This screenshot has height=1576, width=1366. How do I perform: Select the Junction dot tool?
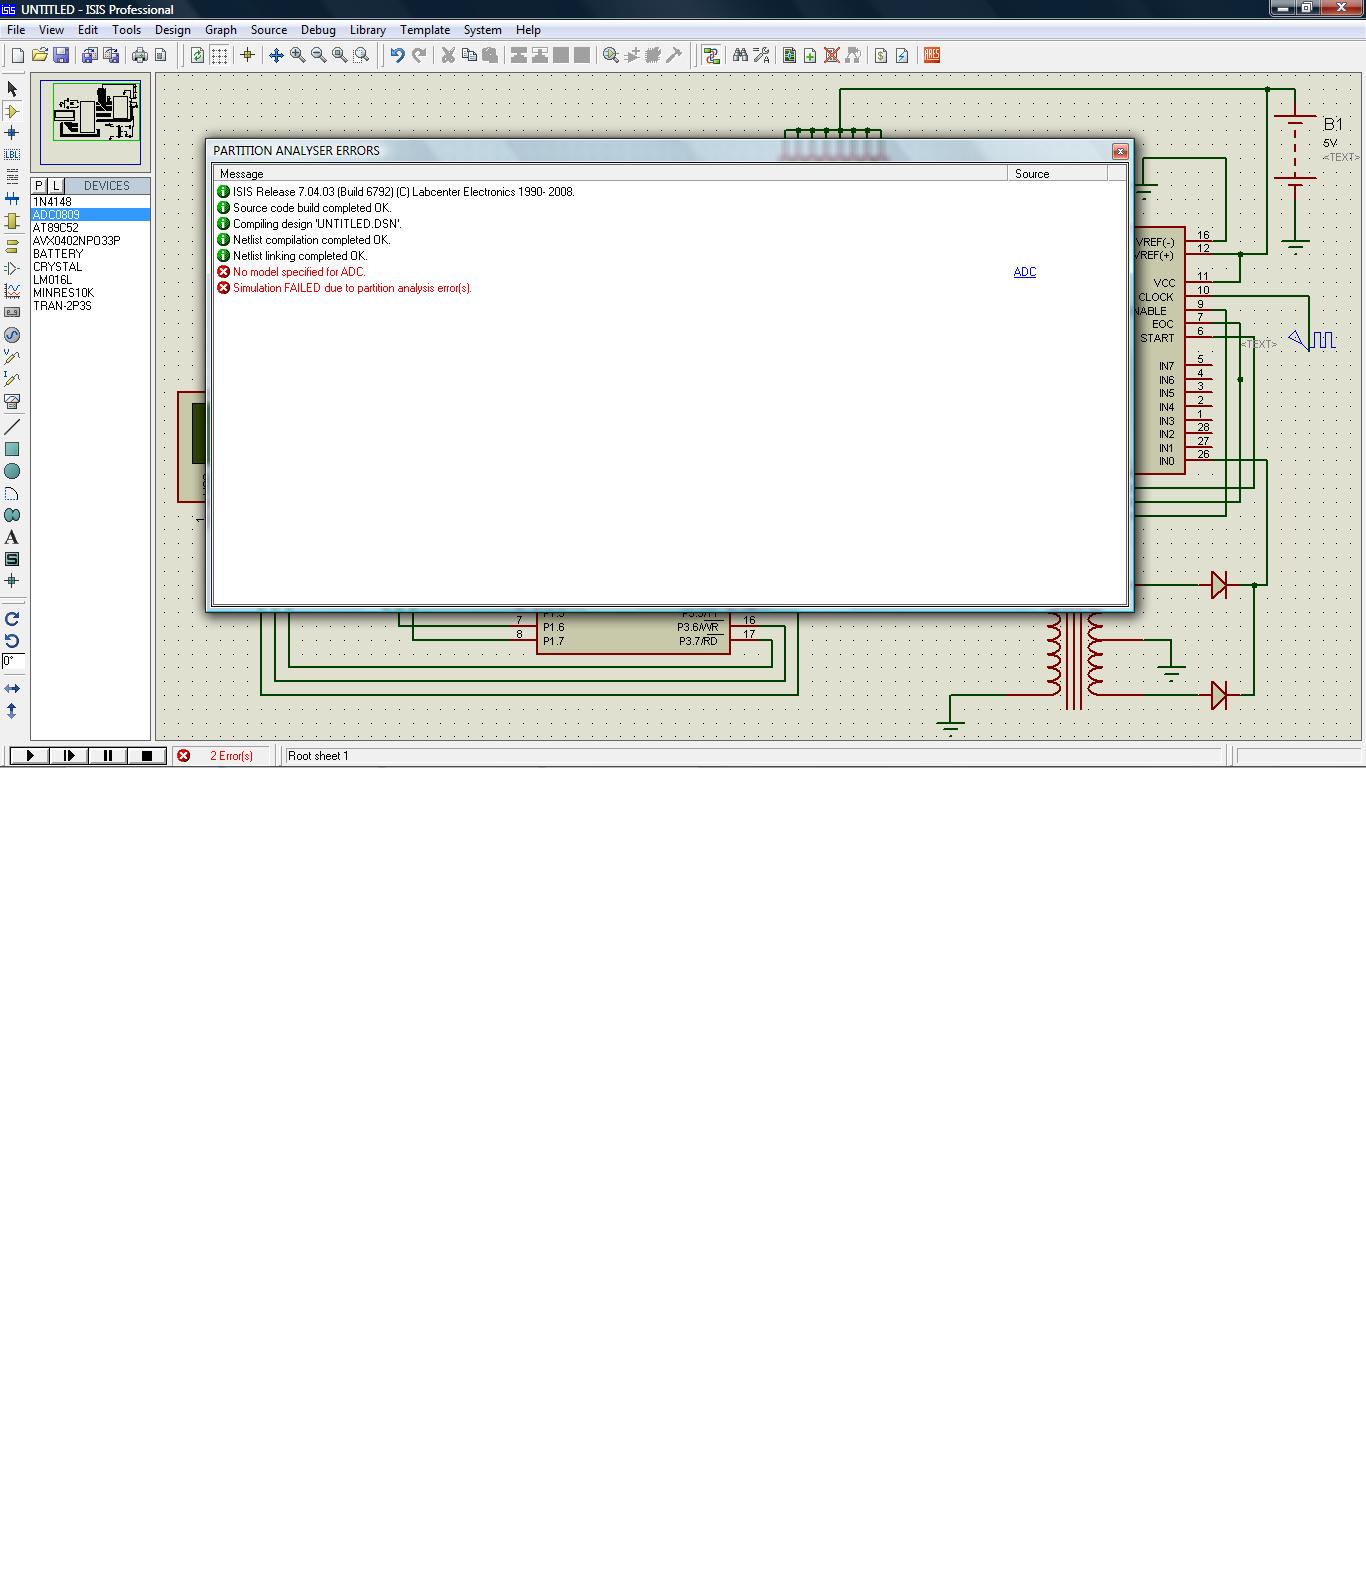point(12,133)
